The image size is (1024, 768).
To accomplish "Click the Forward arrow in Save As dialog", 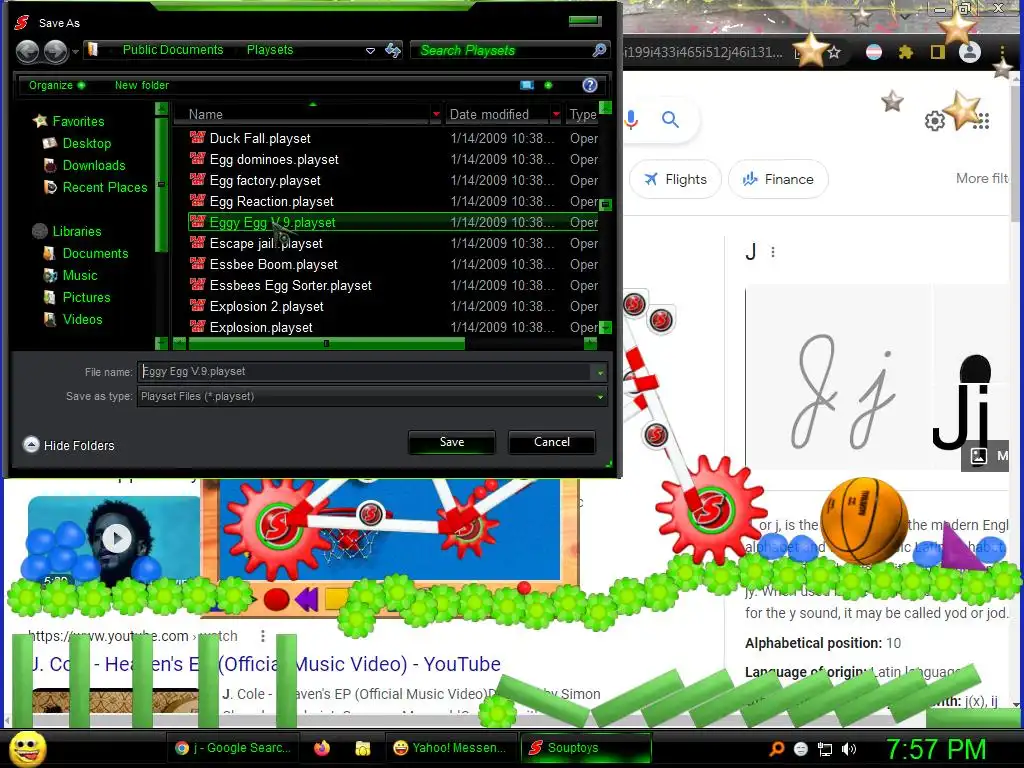I will [x=56, y=51].
